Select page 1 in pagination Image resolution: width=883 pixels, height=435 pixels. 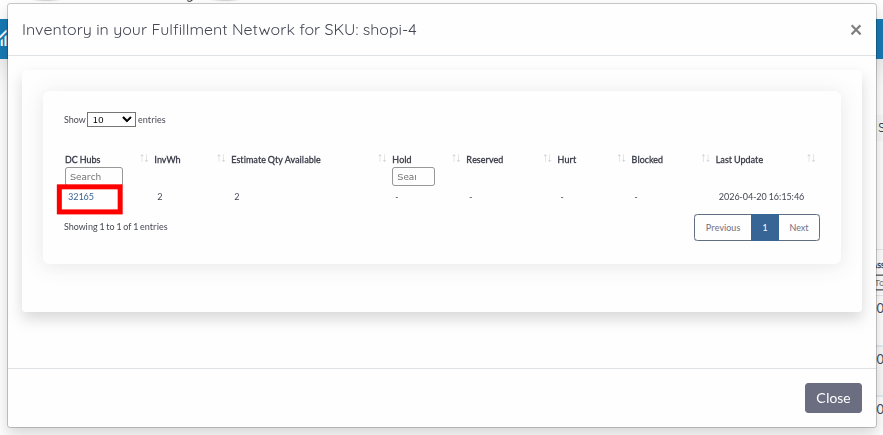765,228
